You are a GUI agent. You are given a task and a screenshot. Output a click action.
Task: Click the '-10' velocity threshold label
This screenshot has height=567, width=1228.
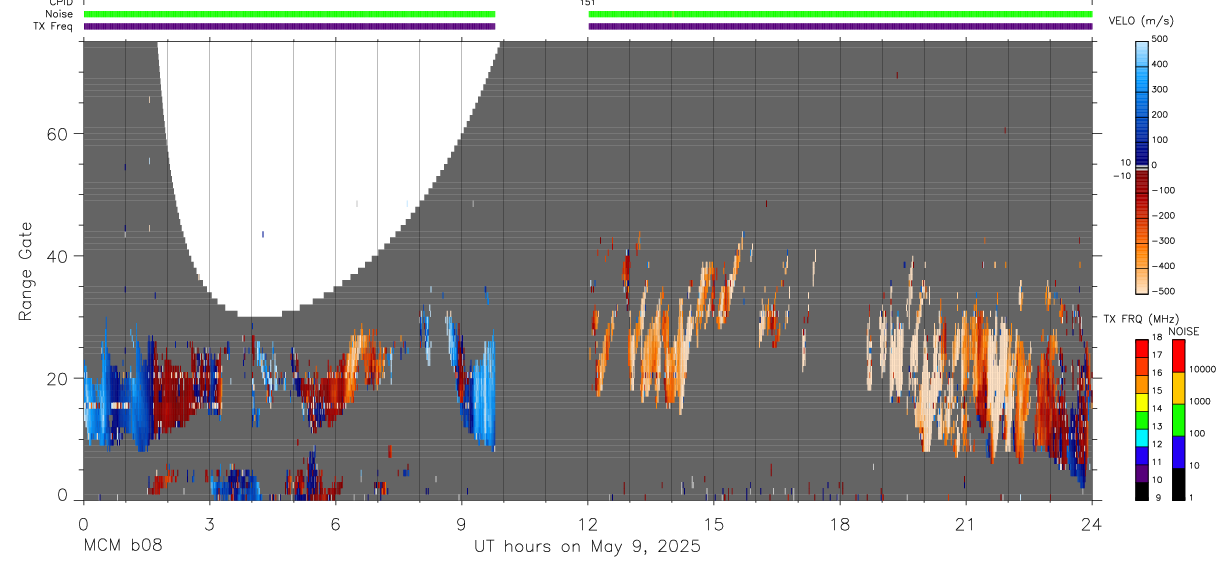(1121, 176)
